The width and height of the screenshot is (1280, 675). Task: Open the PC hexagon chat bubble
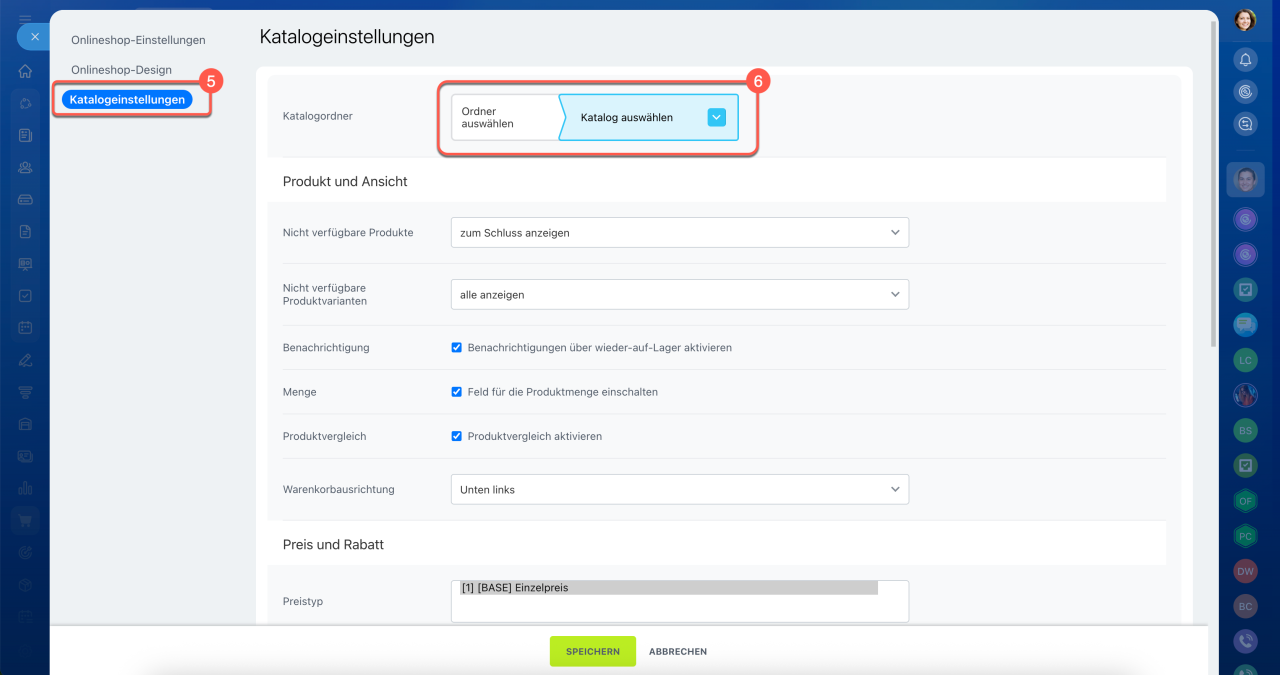(x=1245, y=536)
